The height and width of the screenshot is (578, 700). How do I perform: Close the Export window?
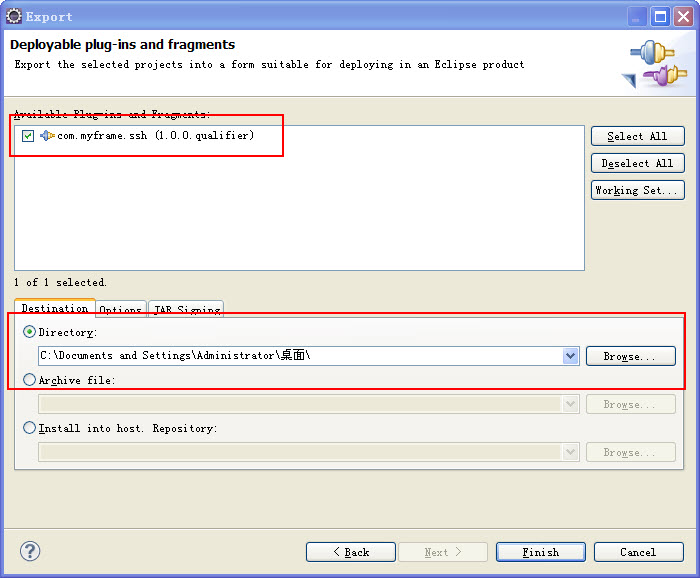point(683,17)
